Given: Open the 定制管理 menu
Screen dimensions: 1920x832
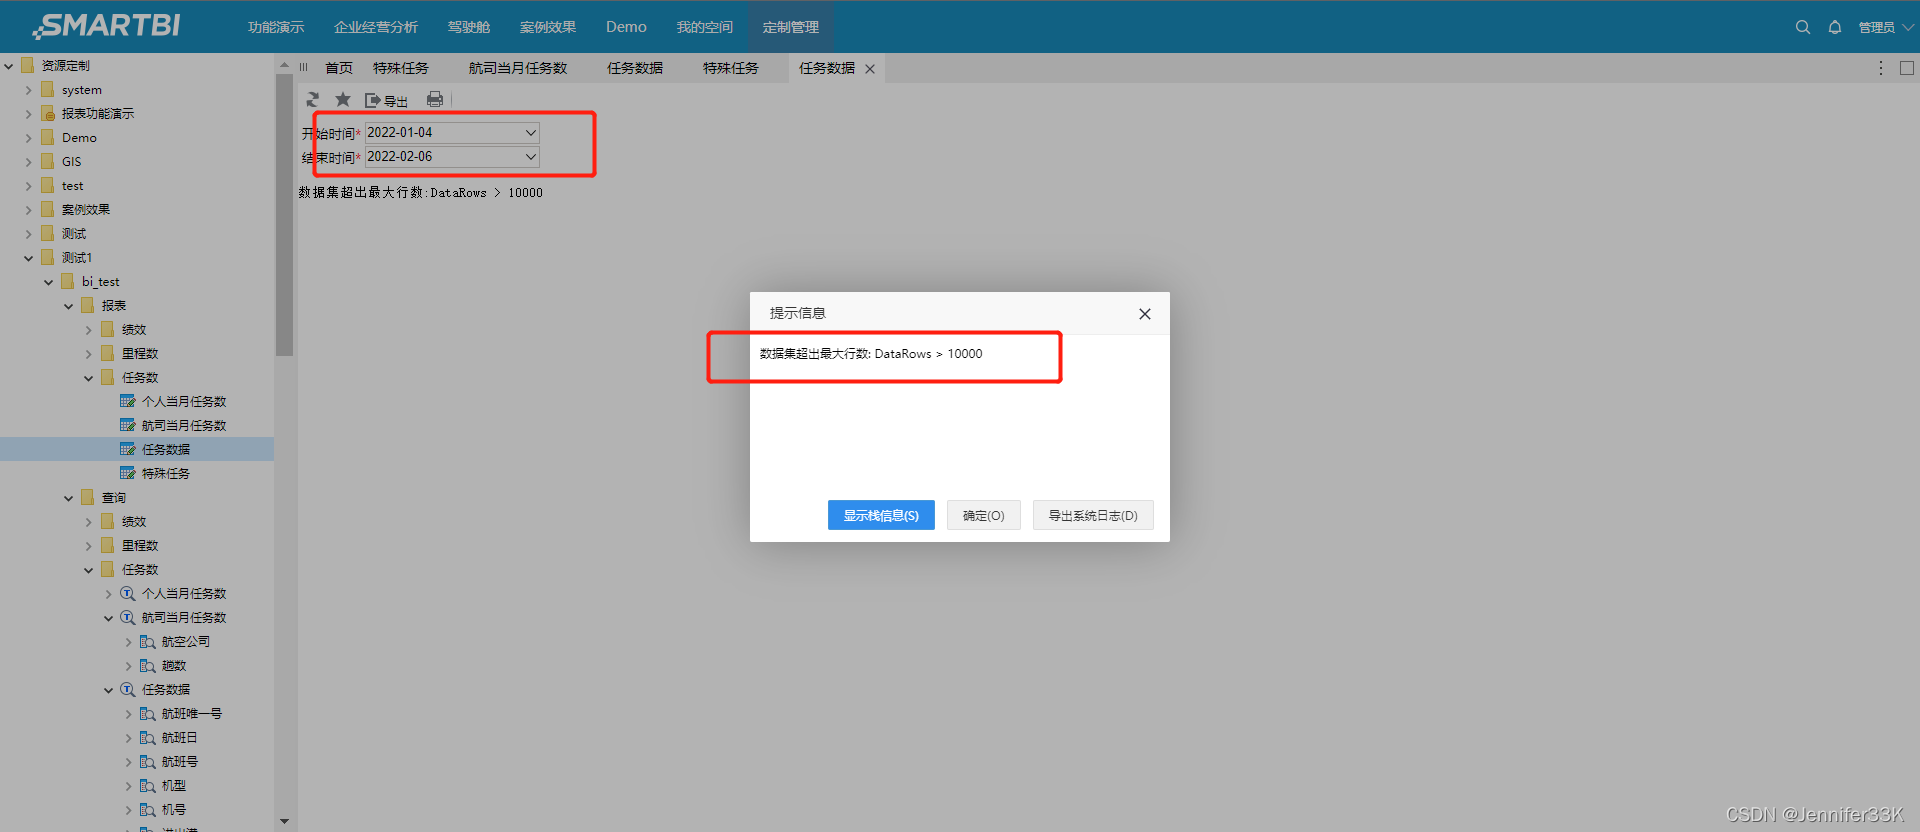Looking at the screenshot, I should 791,27.
